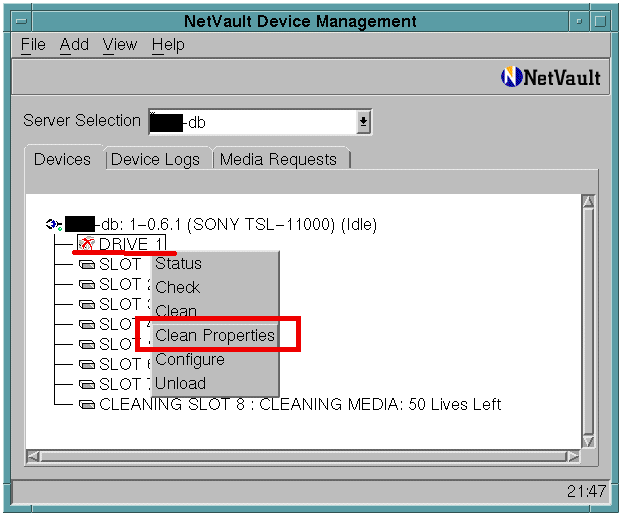Expand the Server Selection dropdown arrow
621x515 pixels.
(363, 122)
